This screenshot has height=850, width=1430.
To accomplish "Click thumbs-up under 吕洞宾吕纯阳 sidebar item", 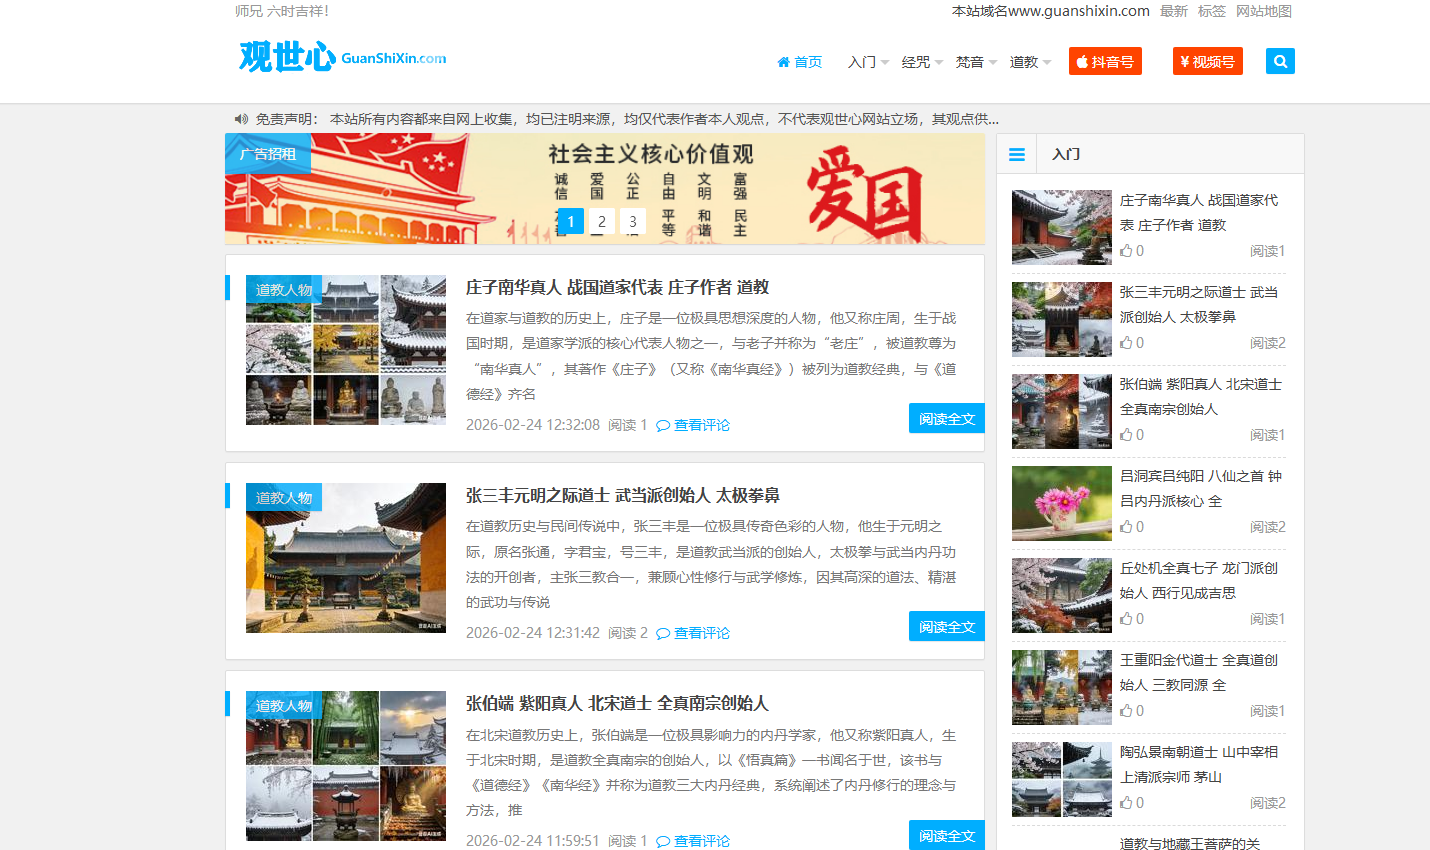I will tap(1126, 527).
